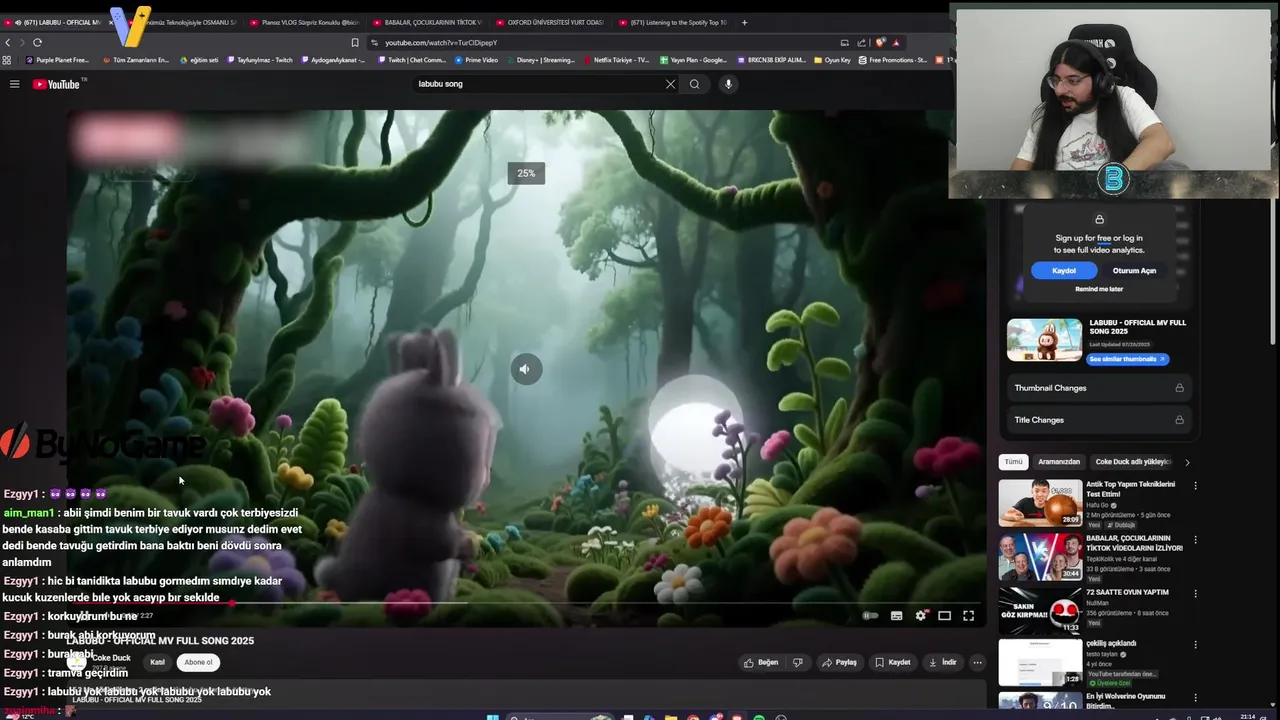This screenshot has width=1280, height=720.
Task: Go back with browser back arrow
Action: (8, 42)
